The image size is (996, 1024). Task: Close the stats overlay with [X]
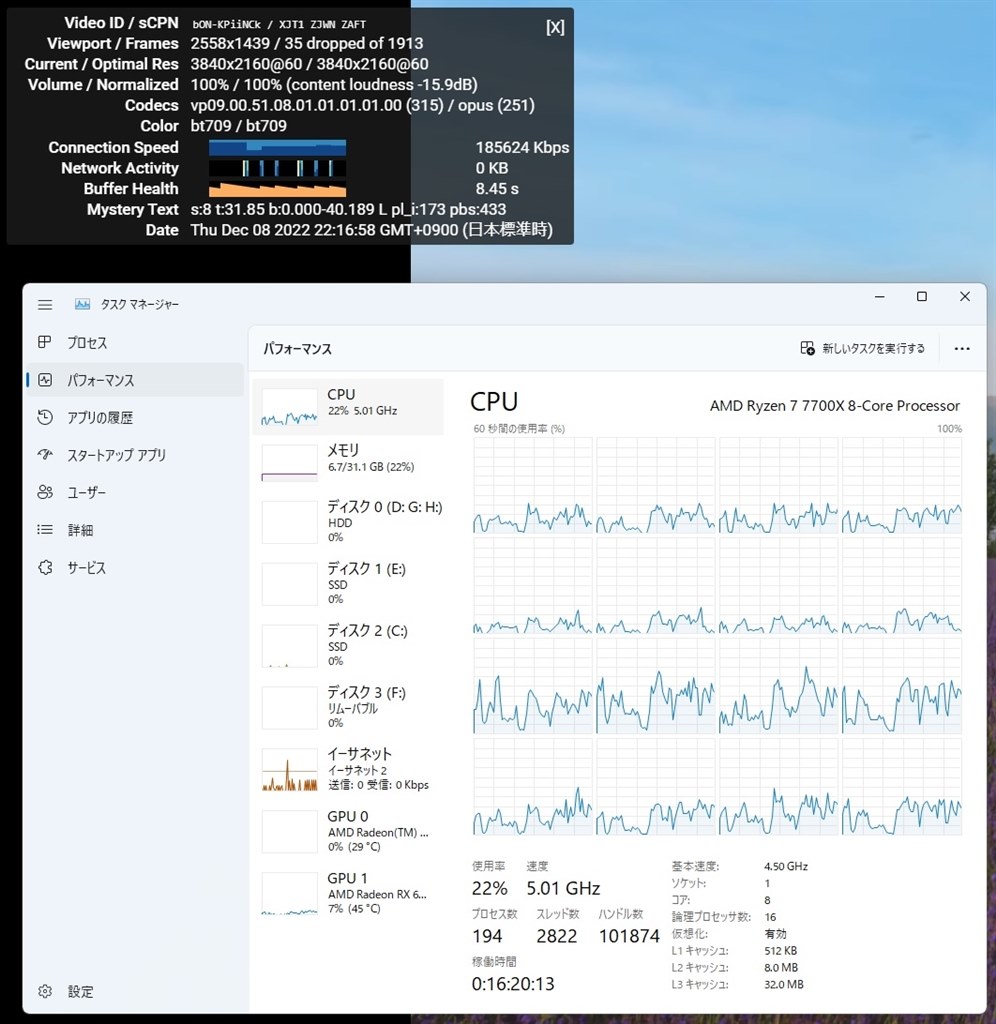point(555,27)
